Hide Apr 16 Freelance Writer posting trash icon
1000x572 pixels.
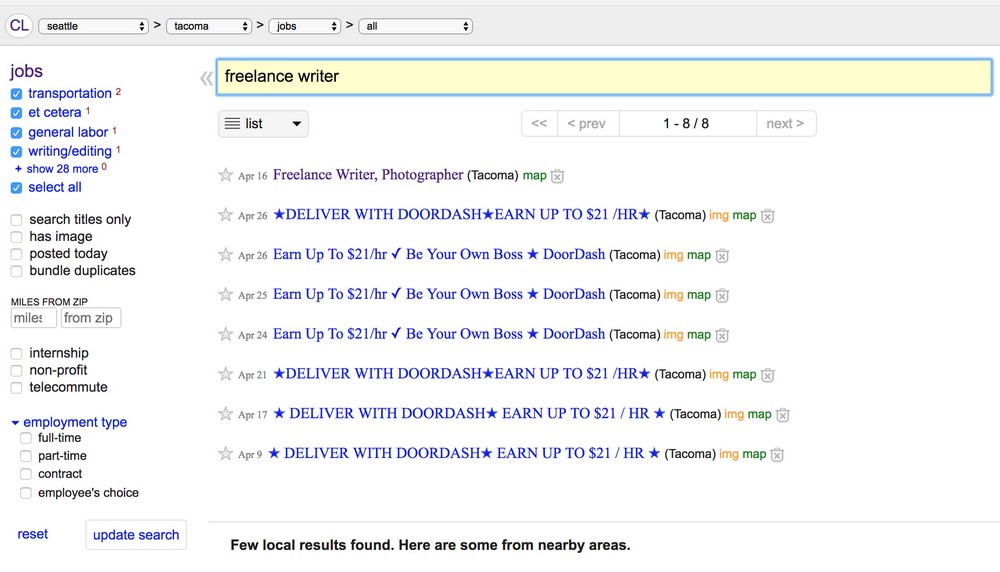(557, 176)
